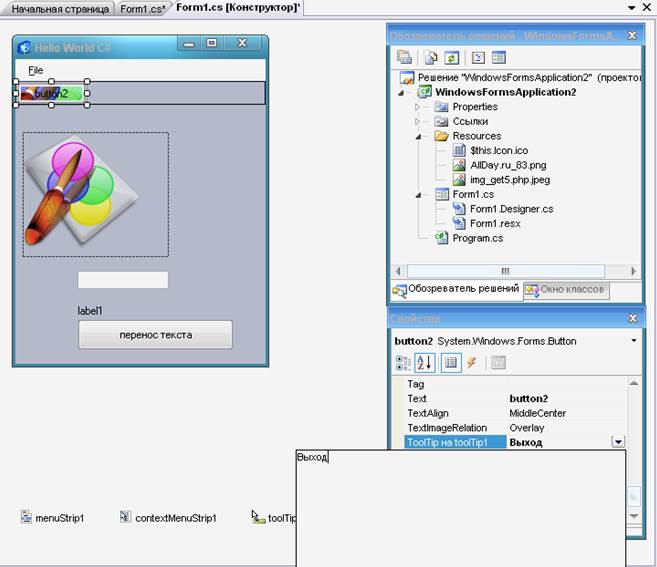Click the перенос текста button on form

click(155, 335)
